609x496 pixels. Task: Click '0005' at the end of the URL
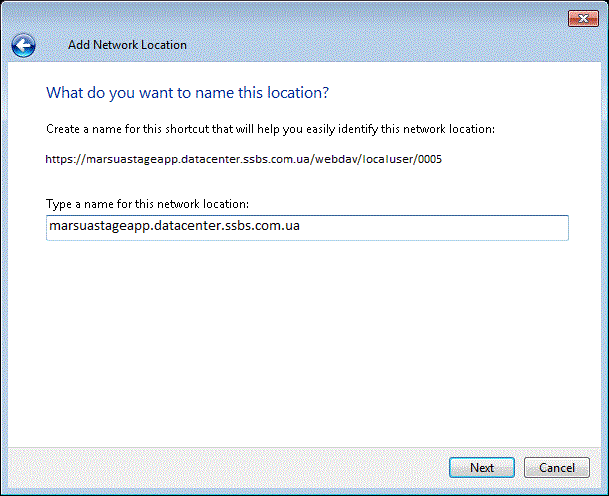pyautogui.click(x=430, y=159)
